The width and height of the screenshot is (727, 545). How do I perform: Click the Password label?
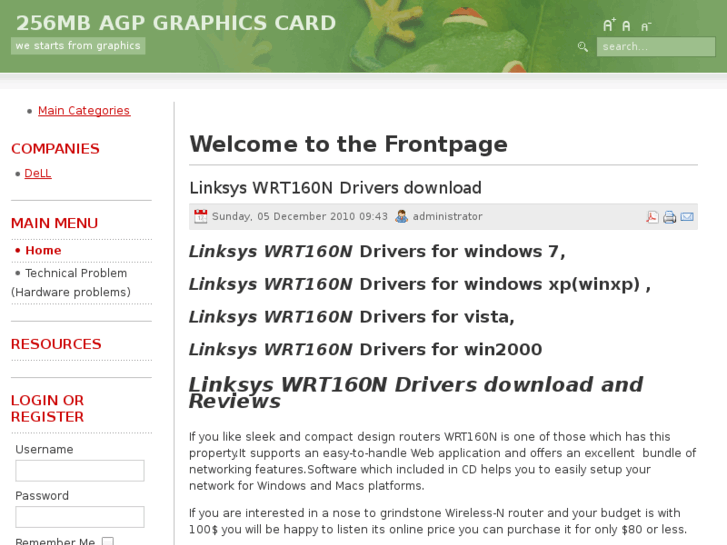click(42, 496)
